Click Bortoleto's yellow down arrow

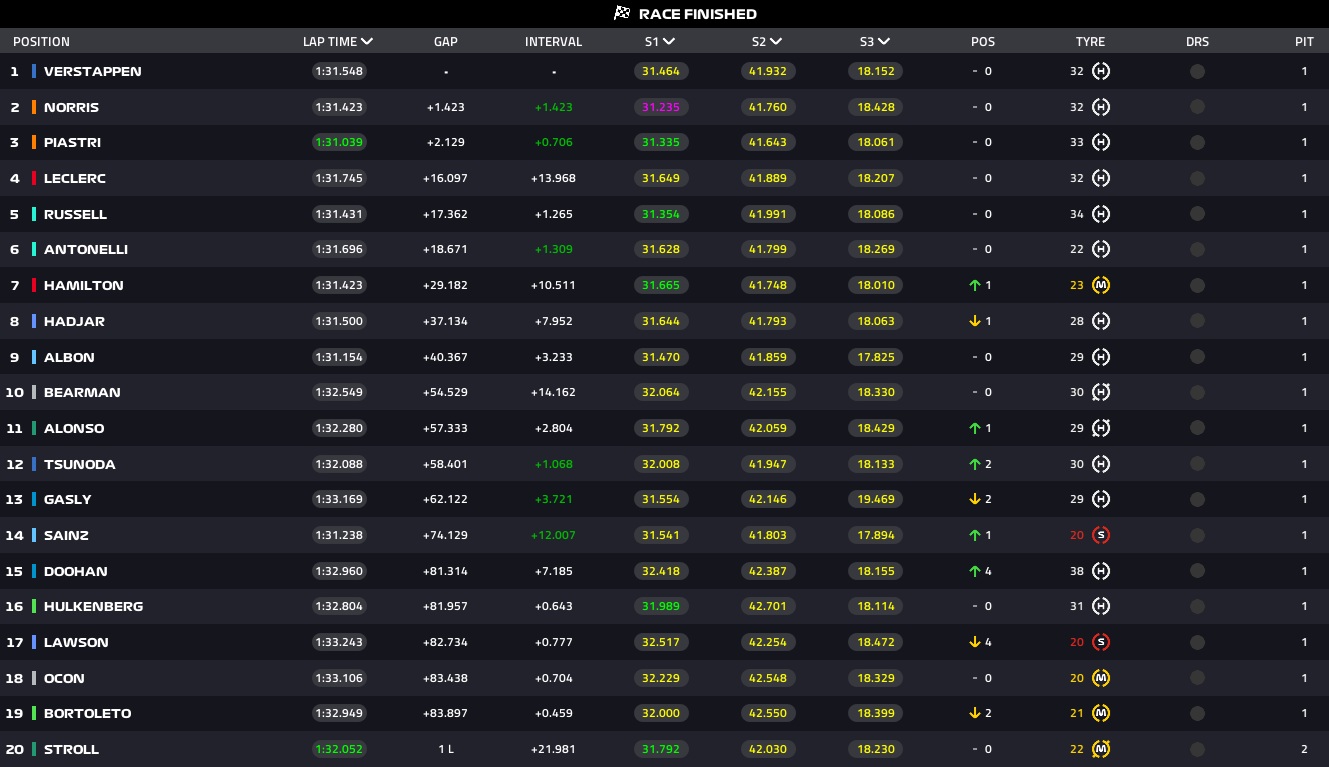(974, 713)
